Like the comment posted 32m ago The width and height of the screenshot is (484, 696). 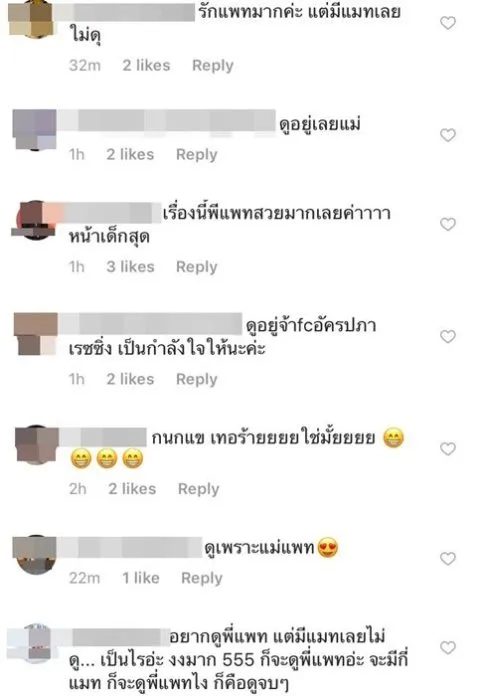[448, 23]
